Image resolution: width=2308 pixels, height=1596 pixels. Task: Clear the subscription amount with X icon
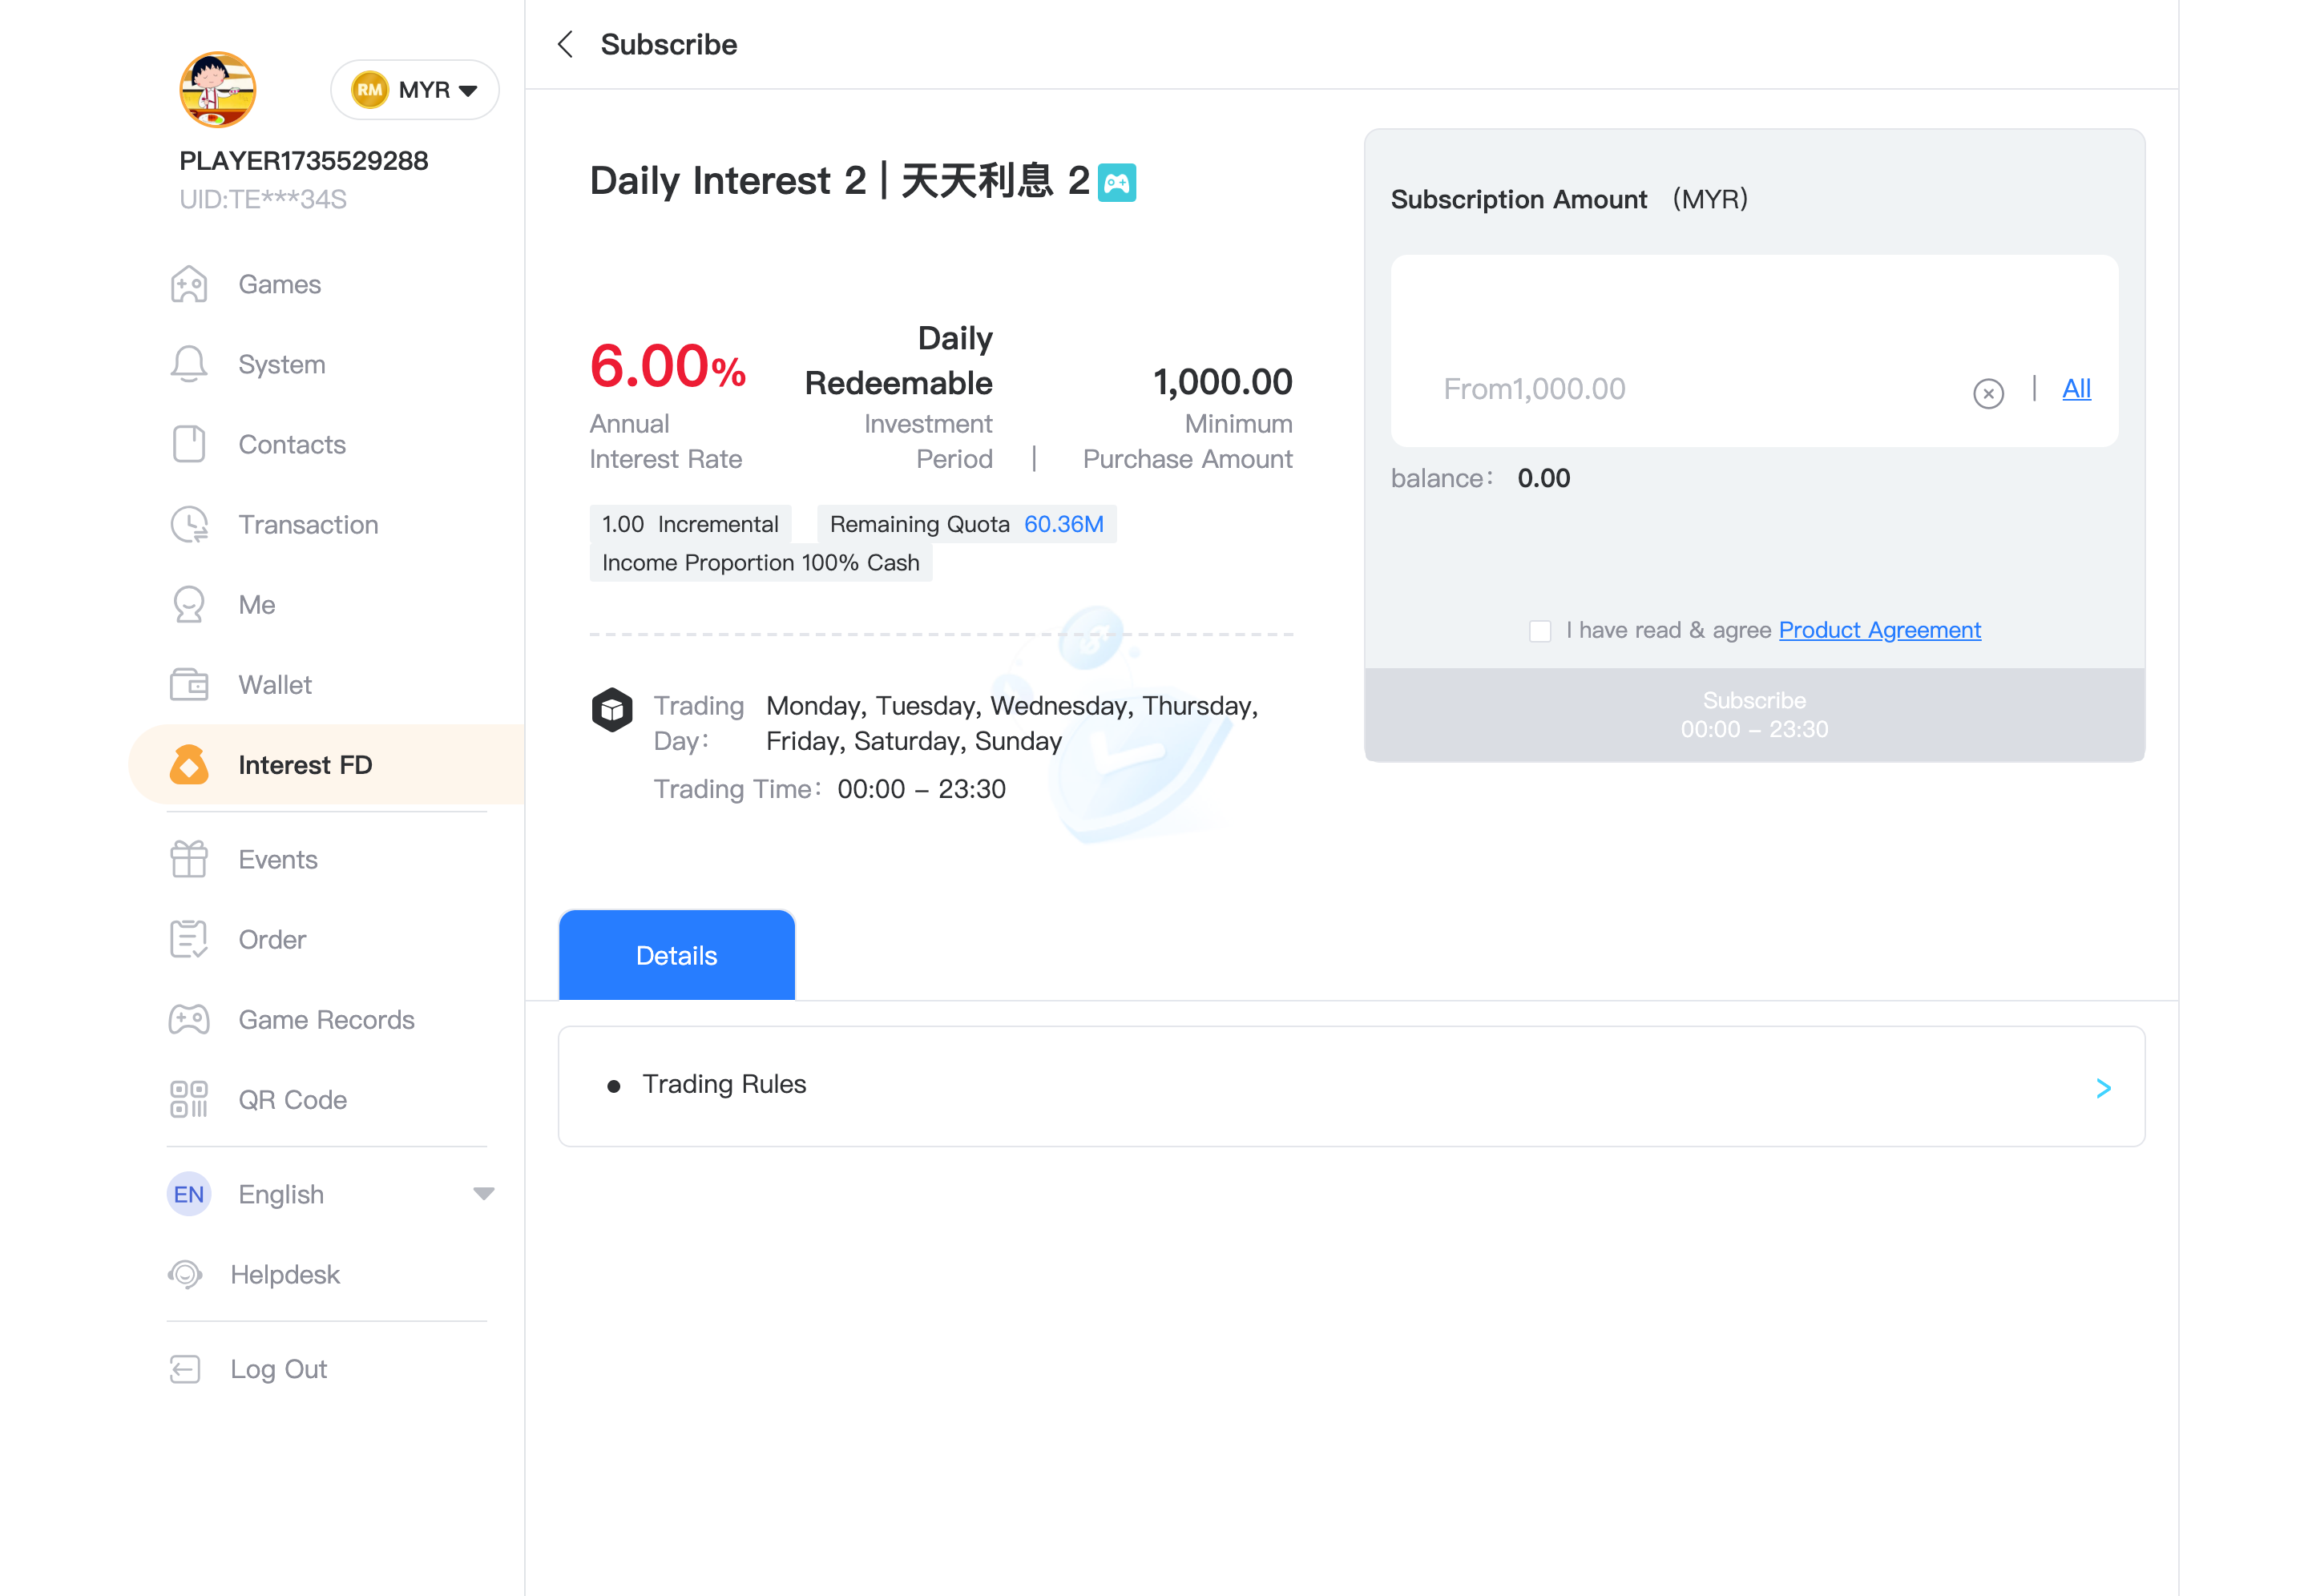[1988, 393]
